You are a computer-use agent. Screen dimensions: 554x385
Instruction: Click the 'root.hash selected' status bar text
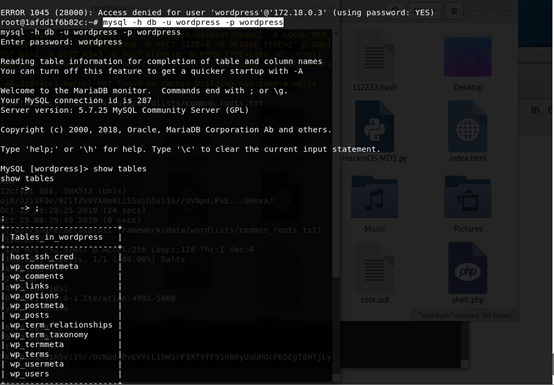pyautogui.click(x=465, y=315)
